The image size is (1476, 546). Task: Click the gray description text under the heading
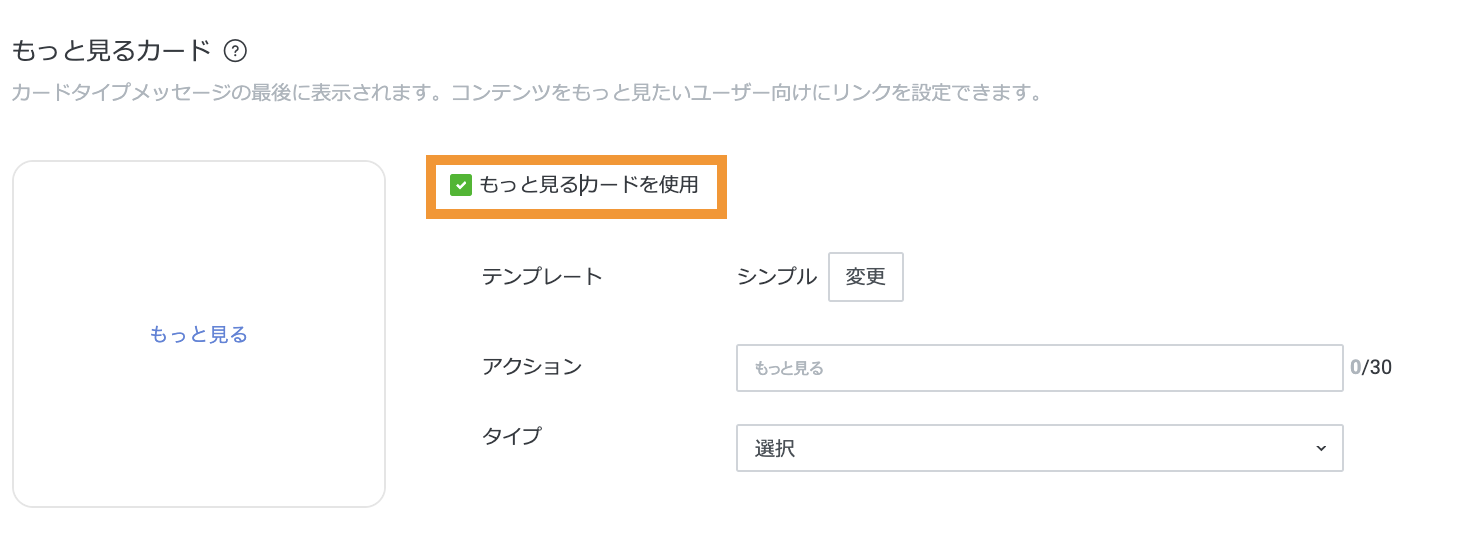[527, 94]
